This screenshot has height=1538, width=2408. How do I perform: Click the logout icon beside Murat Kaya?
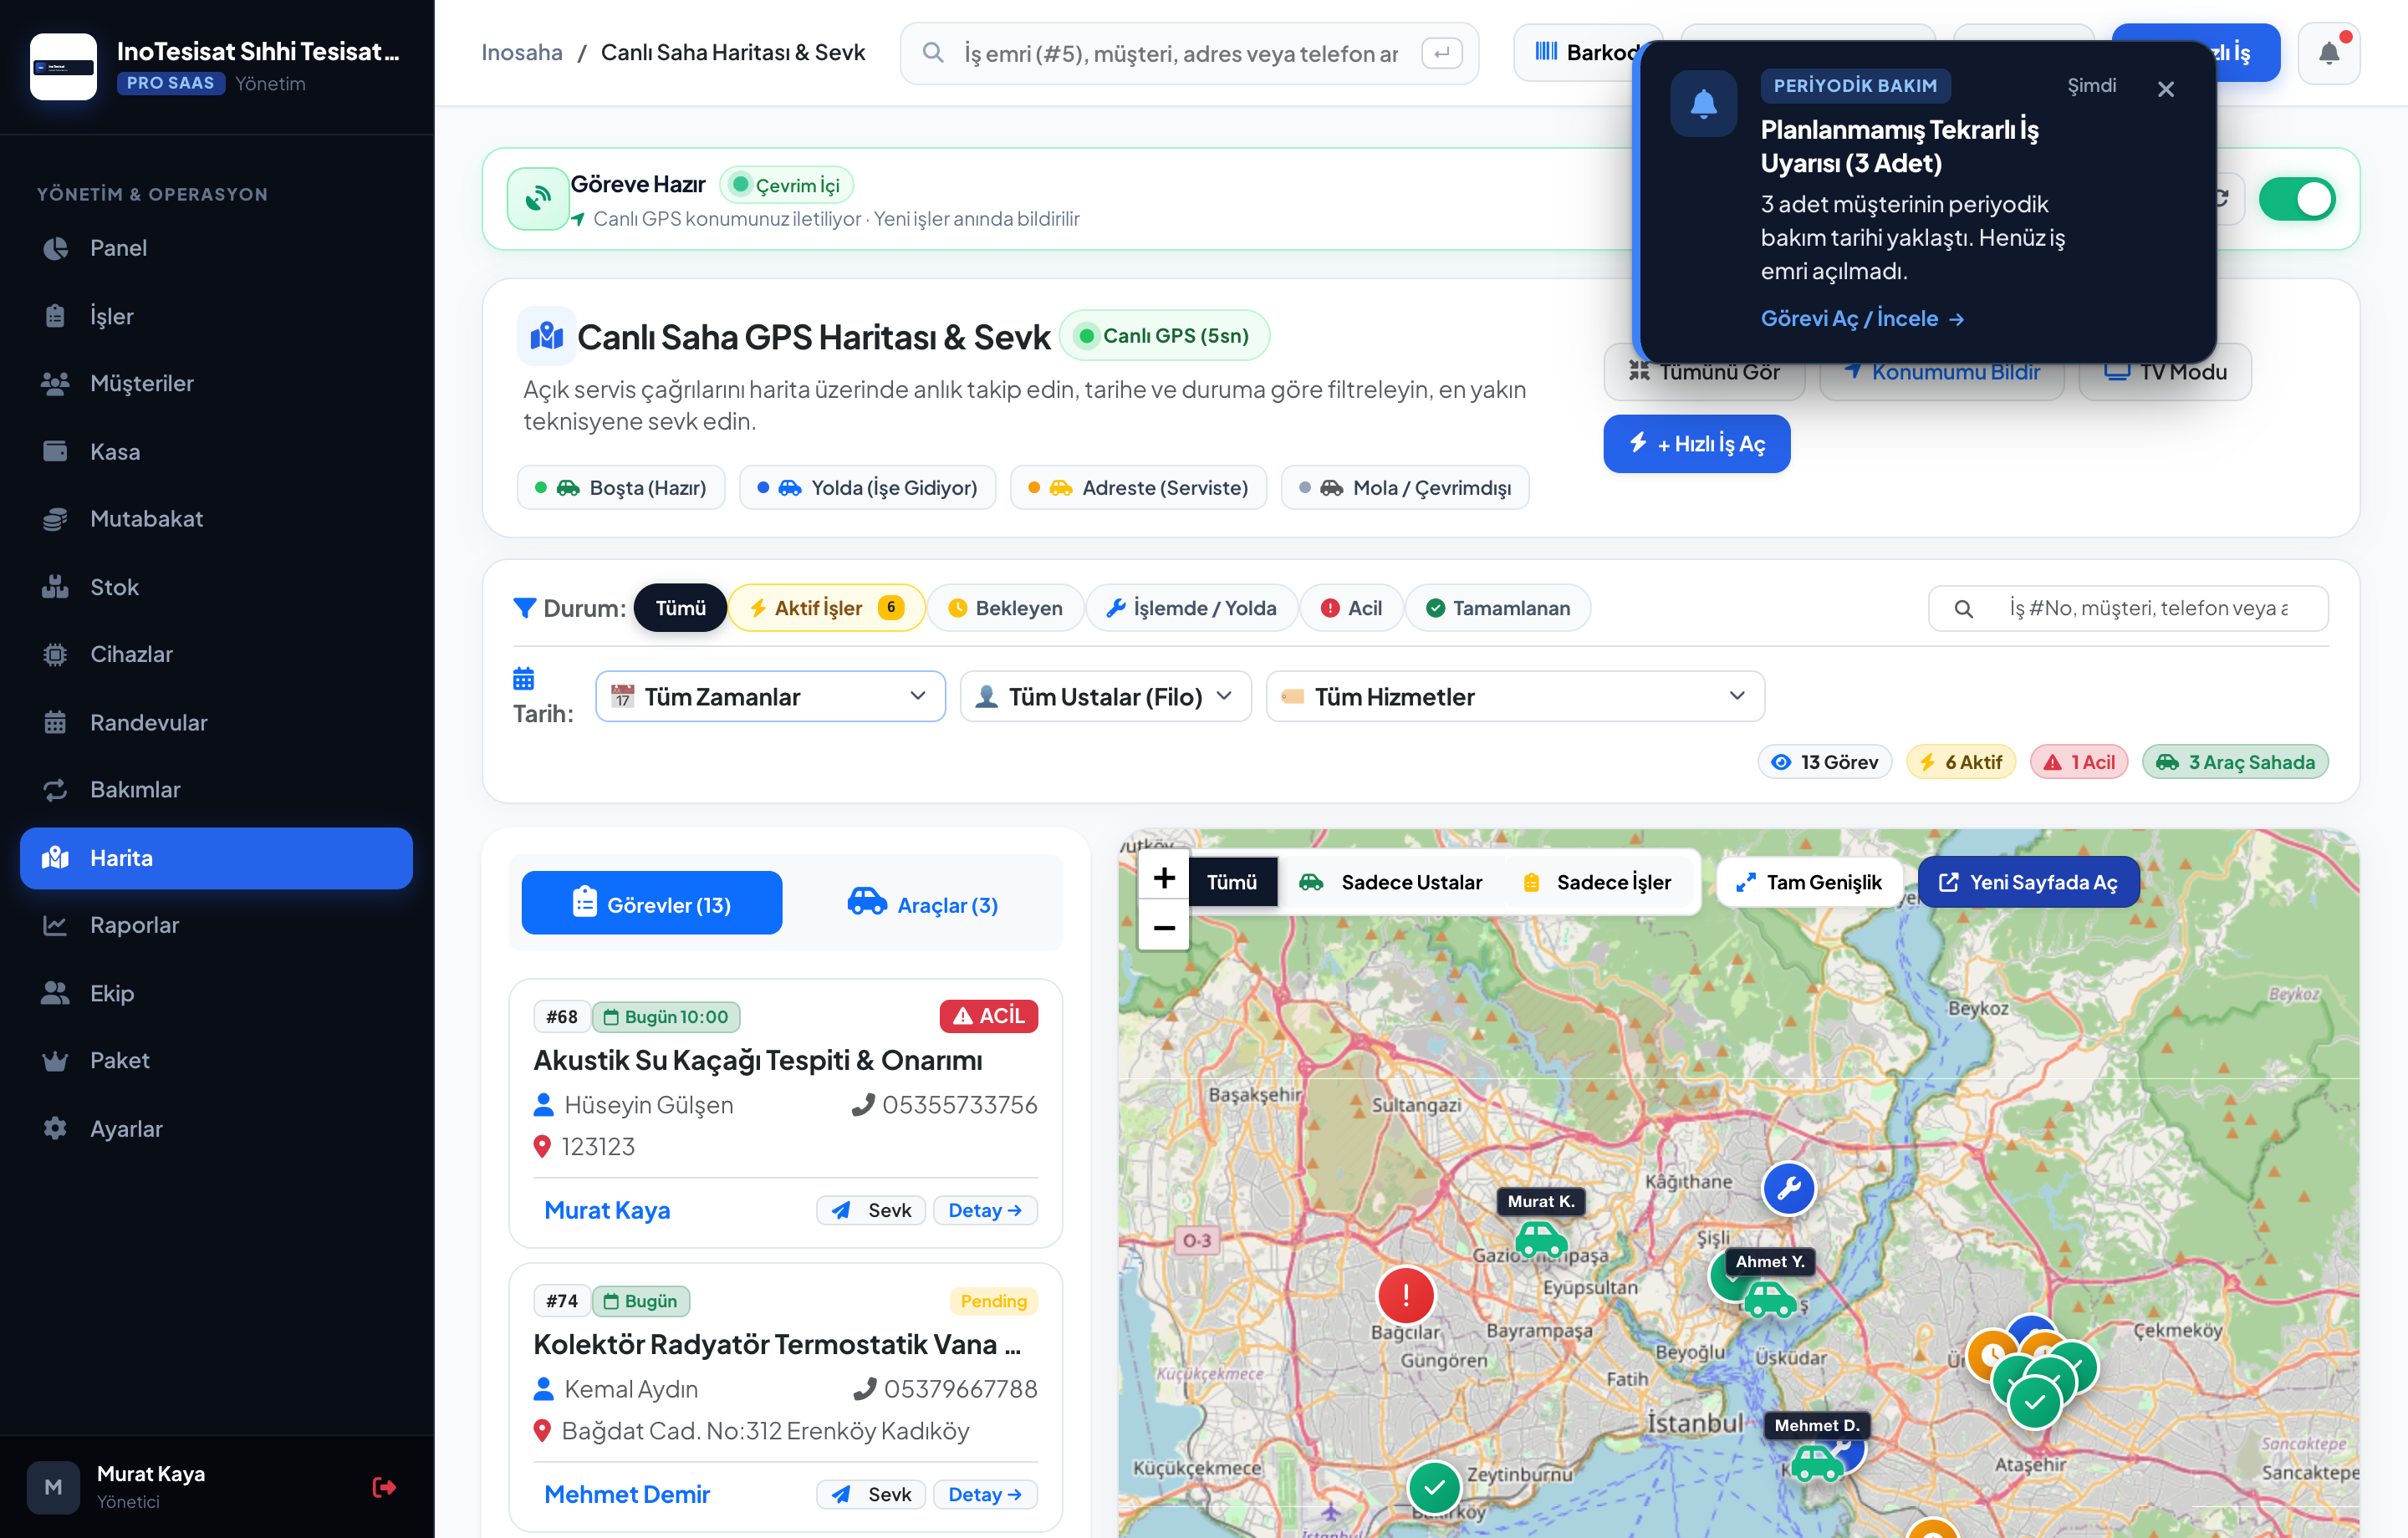tap(384, 1487)
